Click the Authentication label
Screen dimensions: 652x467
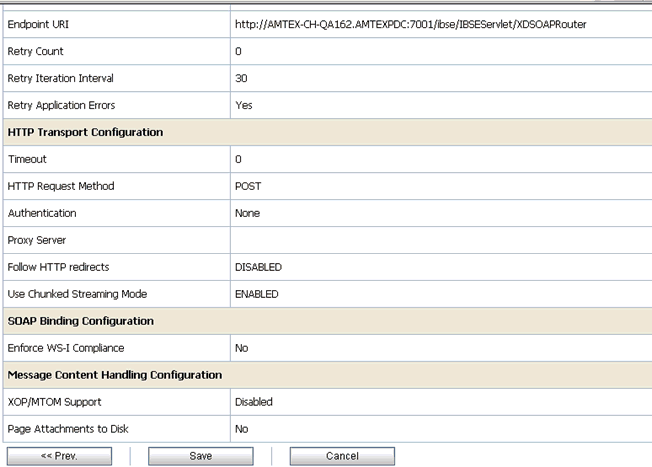pos(42,213)
